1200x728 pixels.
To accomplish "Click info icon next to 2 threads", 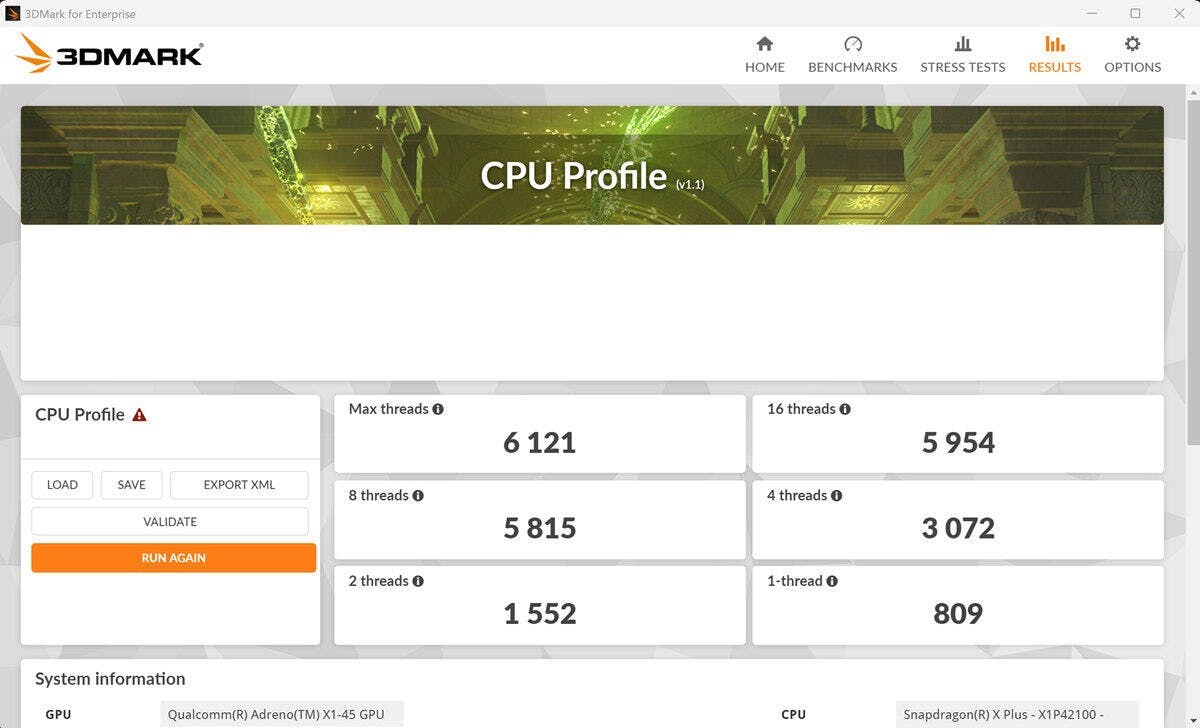I will pyautogui.click(x=418, y=581).
